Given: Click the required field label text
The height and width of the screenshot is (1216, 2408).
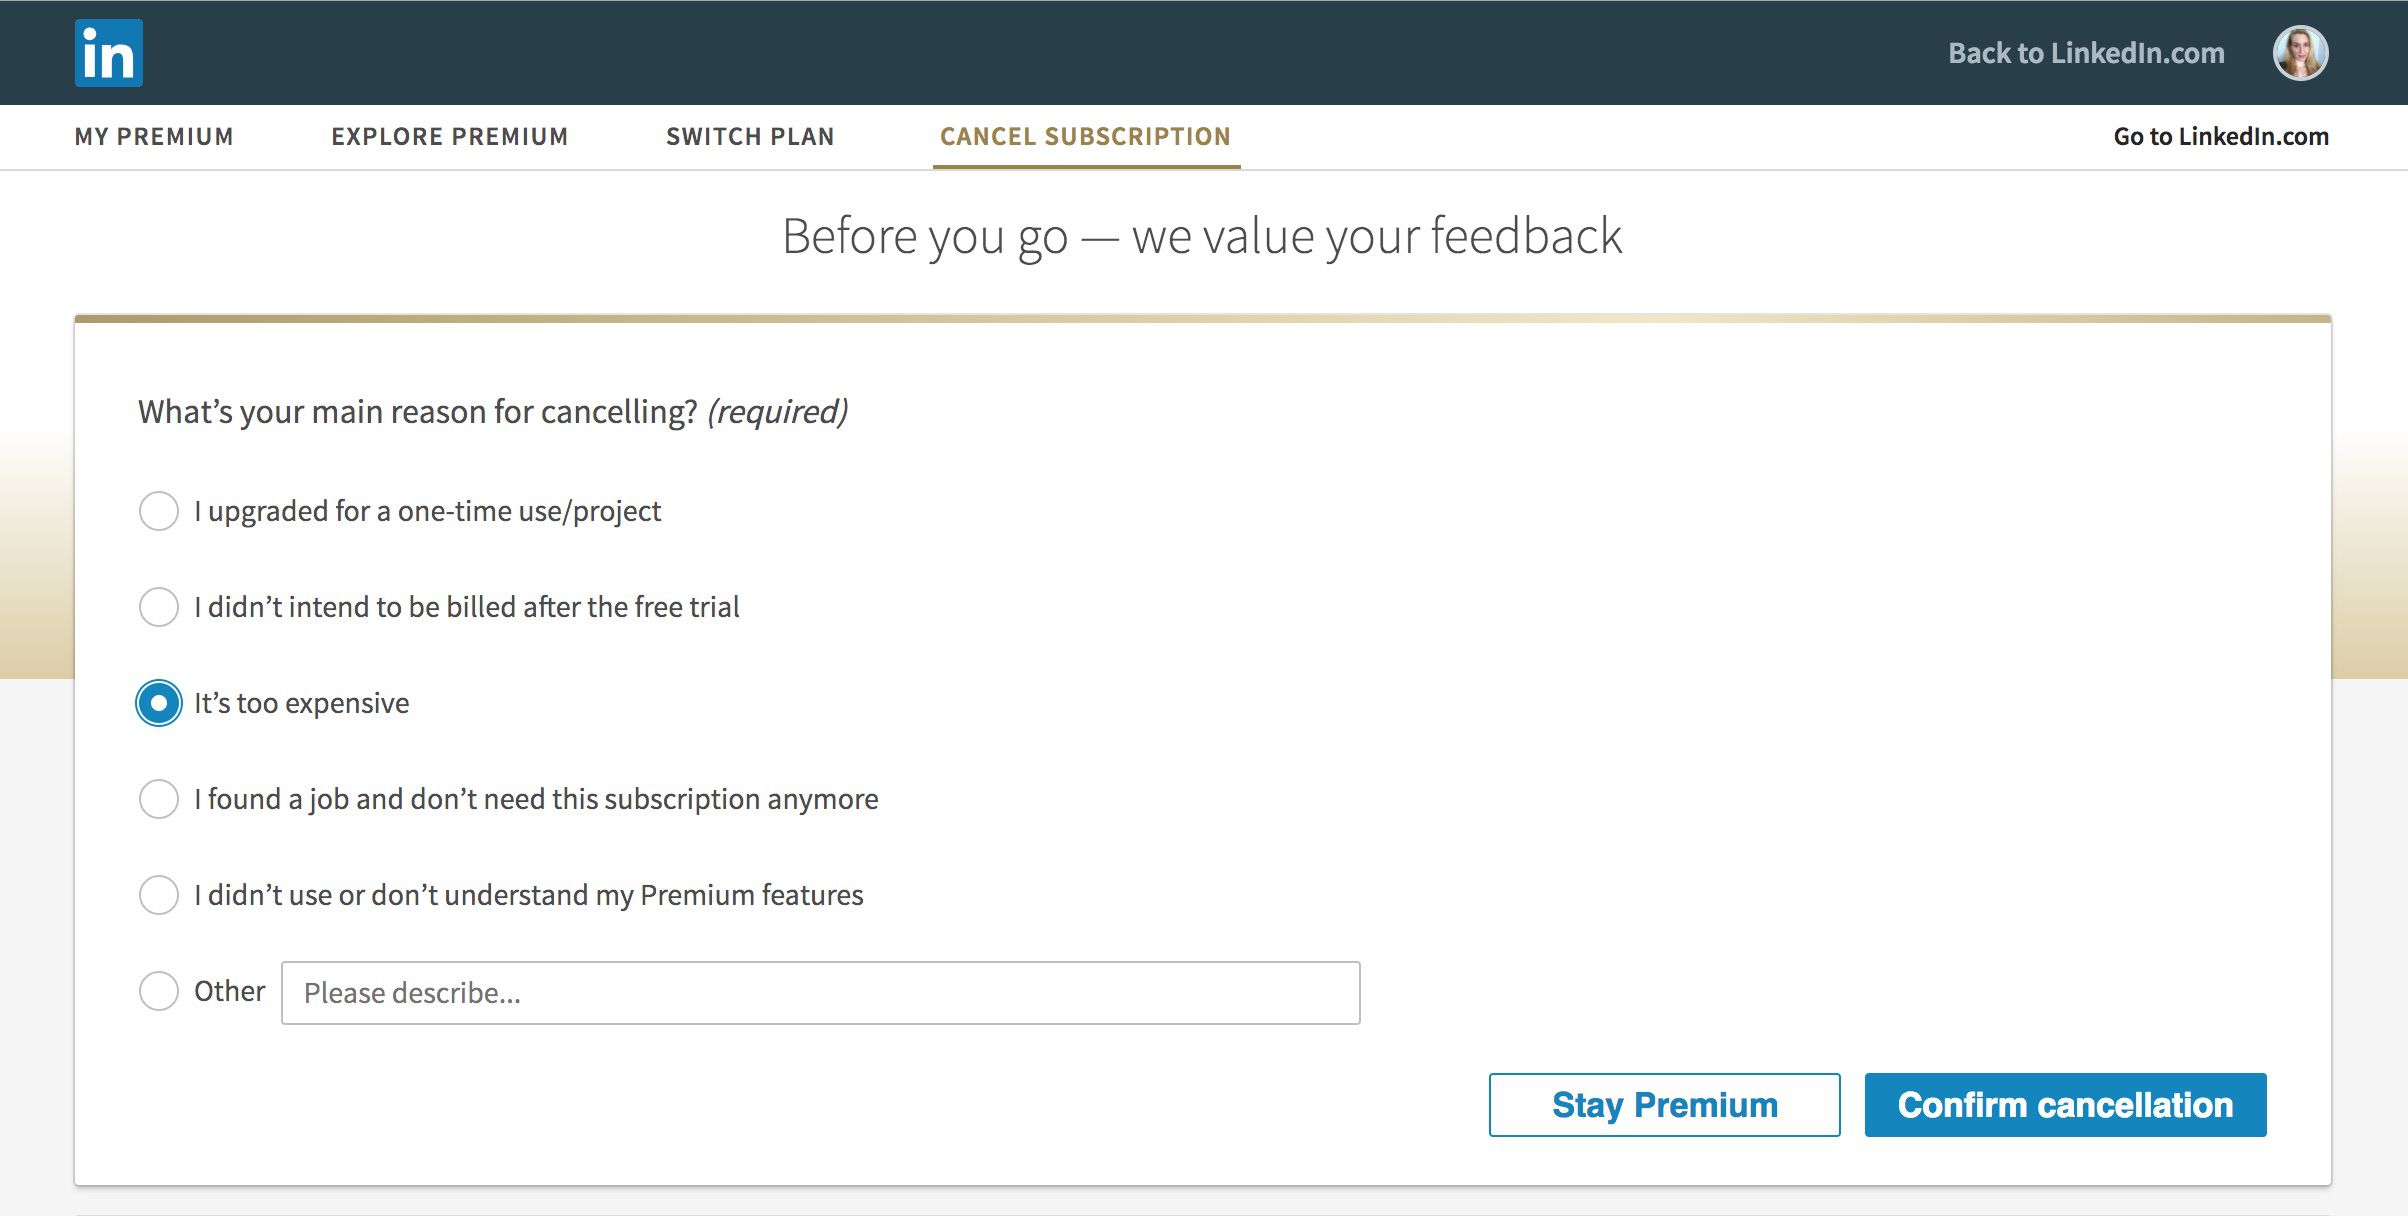Looking at the screenshot, I should click(493, 409).
